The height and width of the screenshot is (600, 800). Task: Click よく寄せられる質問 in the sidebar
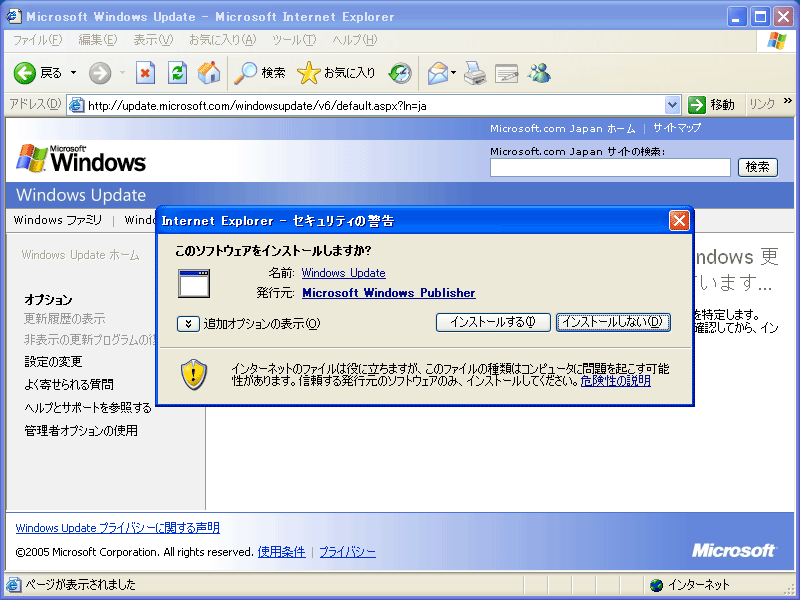69,384
